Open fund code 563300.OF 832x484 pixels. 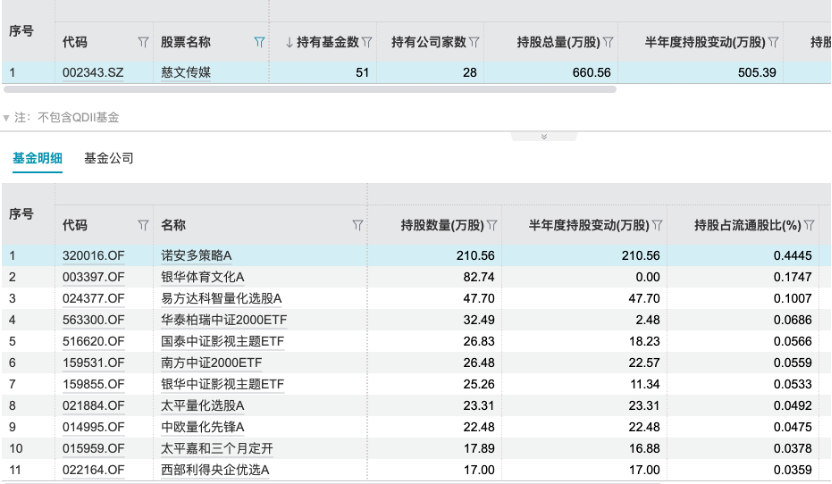click(93, 319)
